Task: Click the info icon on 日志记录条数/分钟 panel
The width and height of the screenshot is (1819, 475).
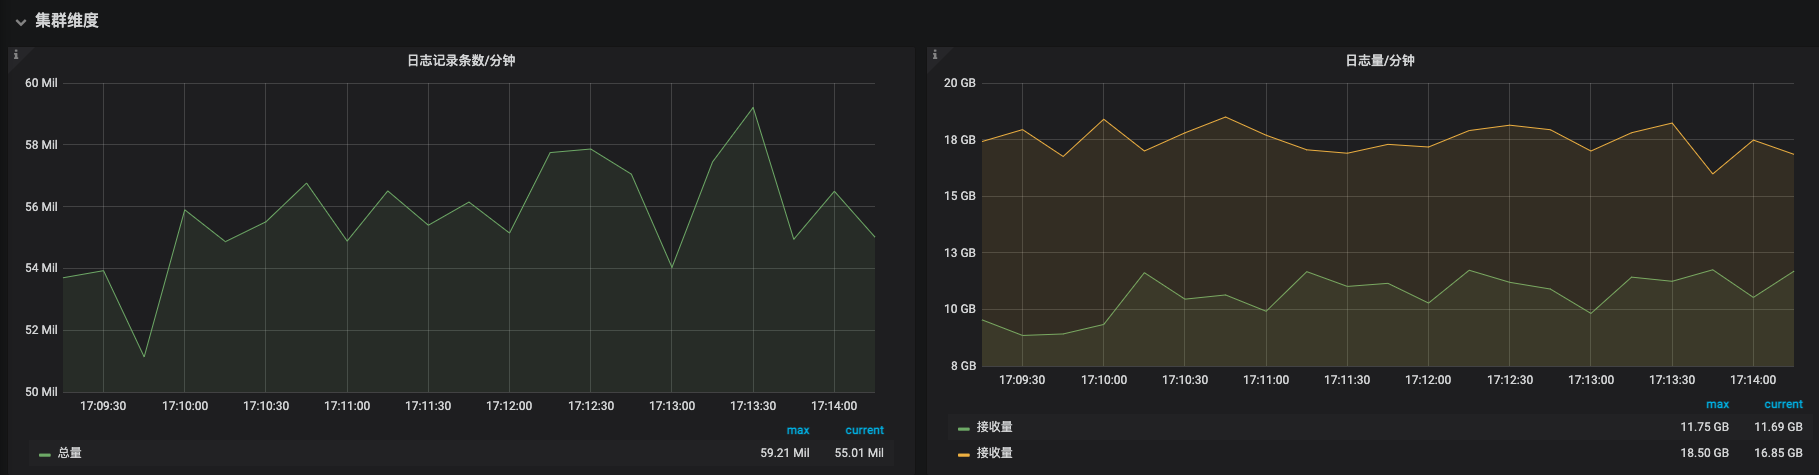Action: [x=15, y=55]
